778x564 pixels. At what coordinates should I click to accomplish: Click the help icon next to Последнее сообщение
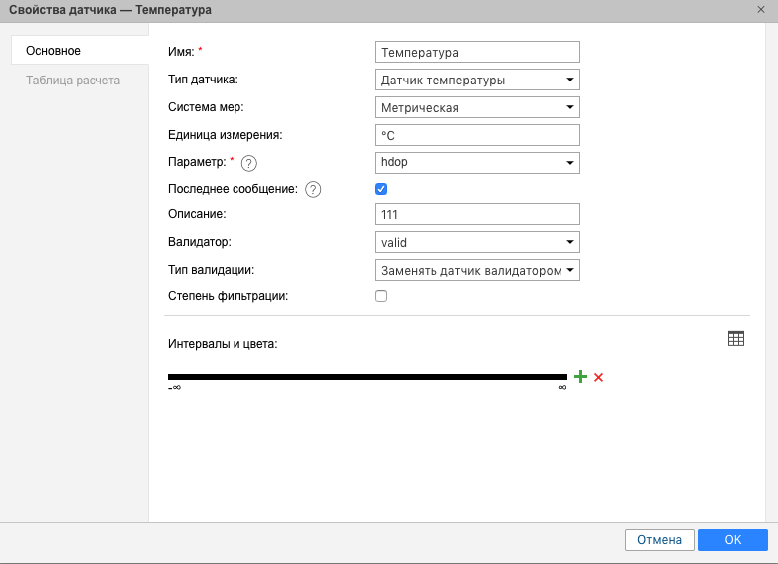[x=313, y=189]
